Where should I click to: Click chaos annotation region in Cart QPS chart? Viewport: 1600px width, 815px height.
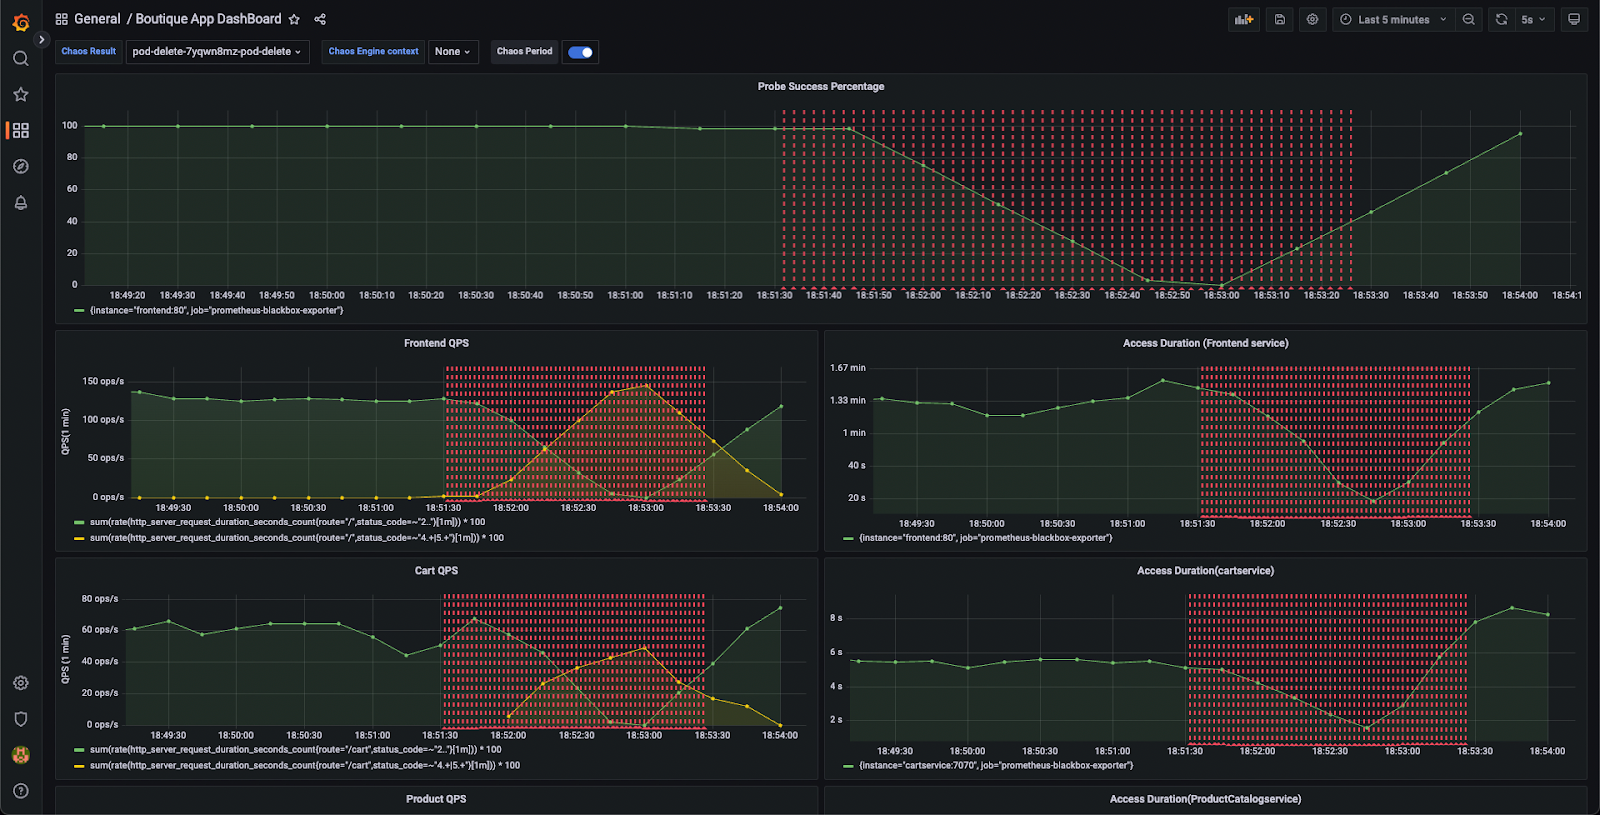click(574, 660)
